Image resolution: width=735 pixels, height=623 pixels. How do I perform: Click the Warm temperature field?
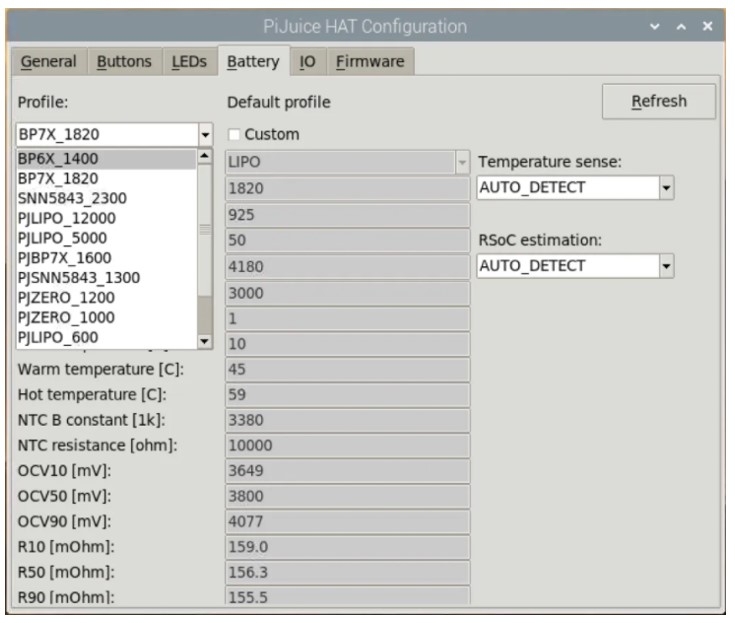347,369
